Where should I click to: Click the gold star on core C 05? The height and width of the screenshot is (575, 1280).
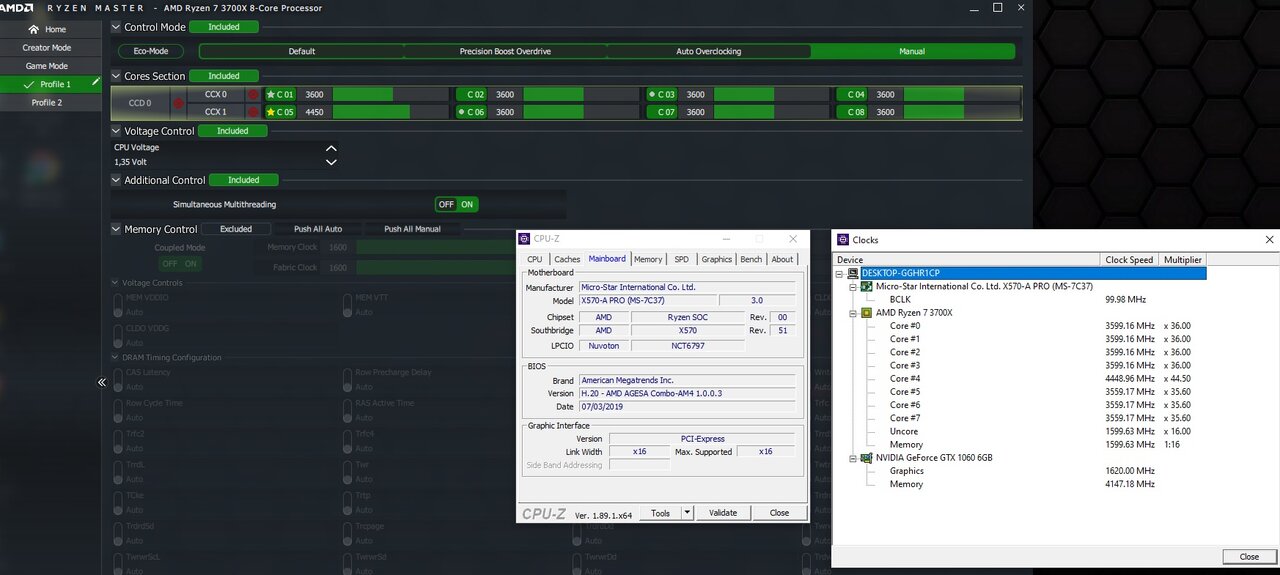tap(271, 112)
